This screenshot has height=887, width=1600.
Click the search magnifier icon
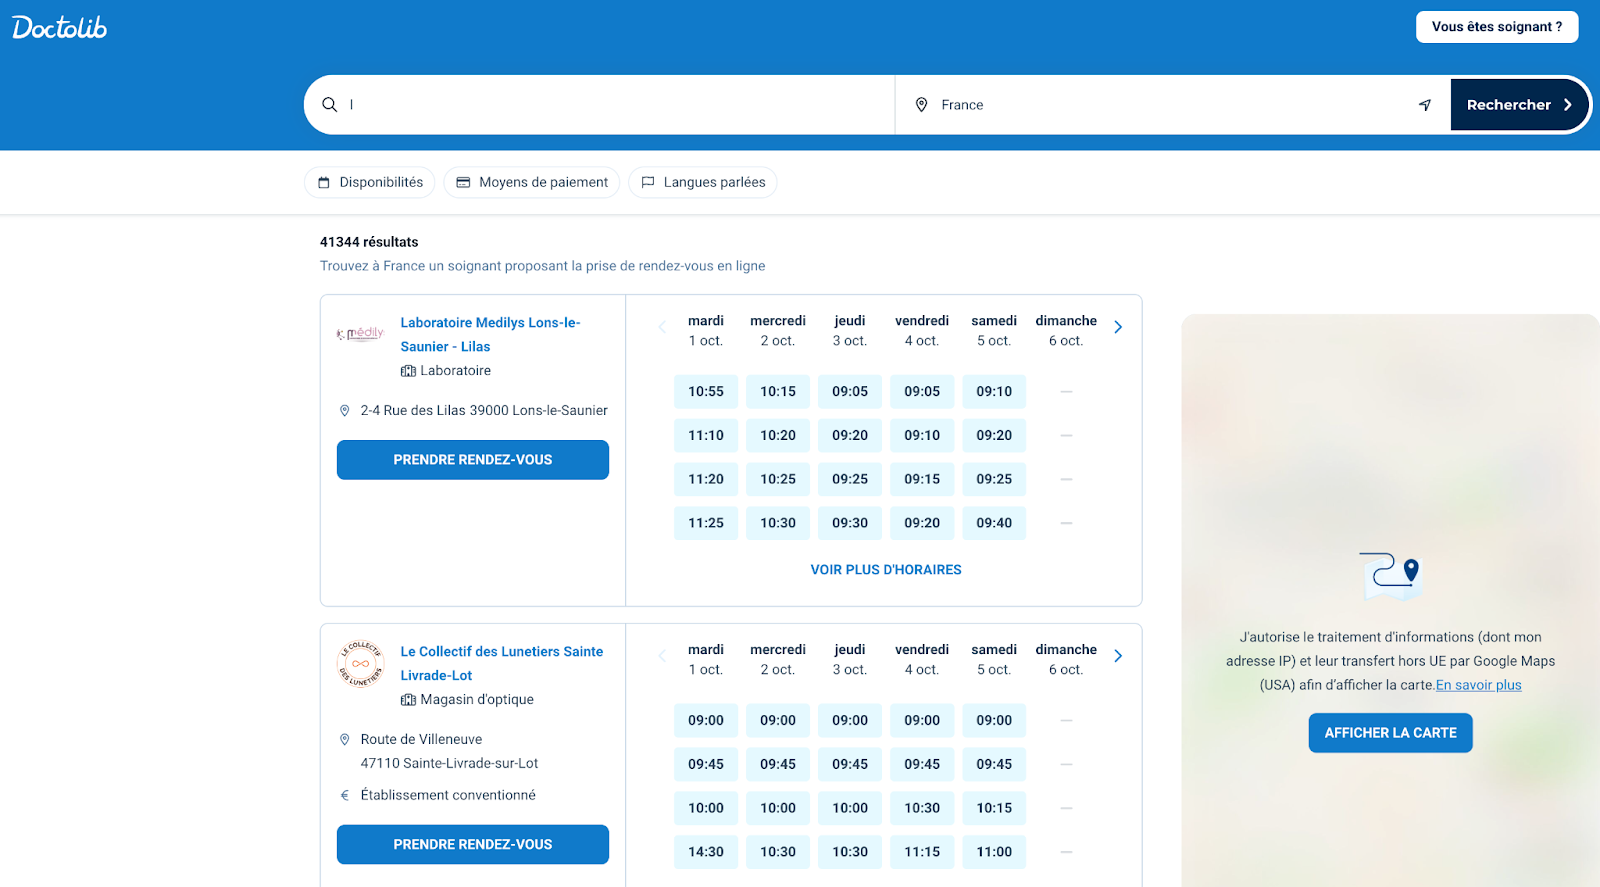[329, 104]
